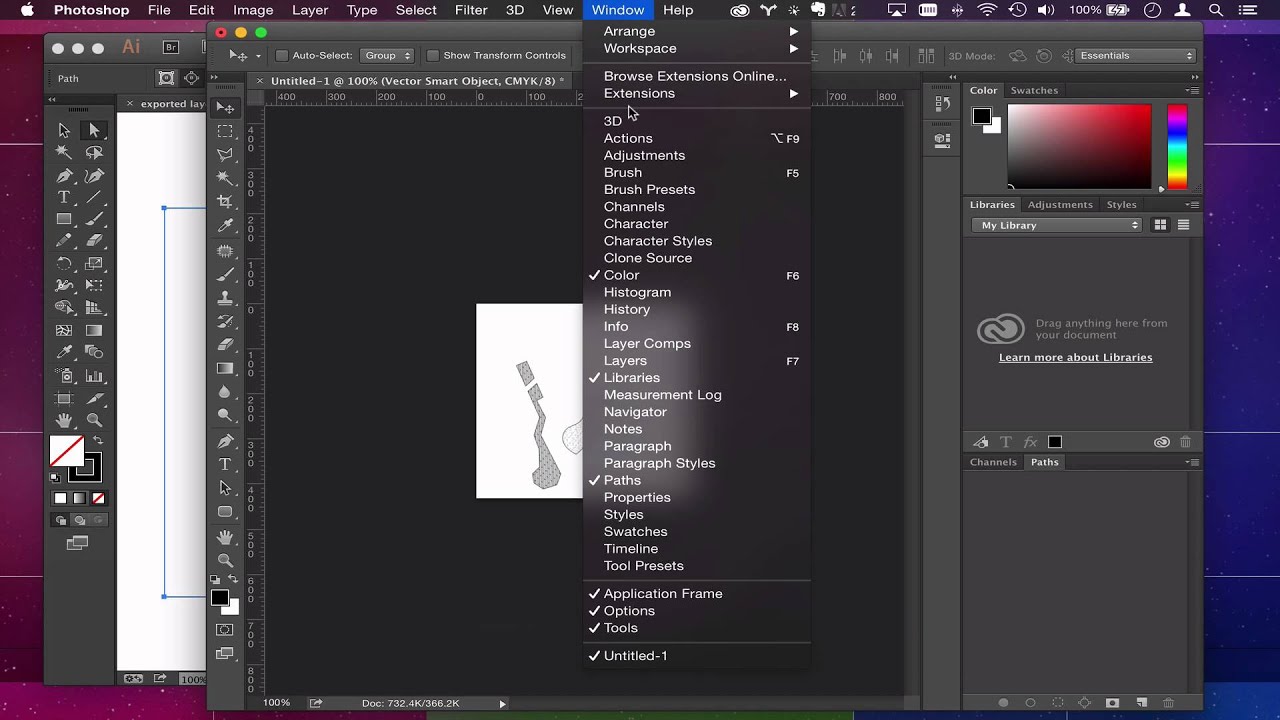1280x720 pixels.
Task: Toggle Quick Mask mode in Photoshop toolbar
Action: pyautogui.click(x=226, y=630)
